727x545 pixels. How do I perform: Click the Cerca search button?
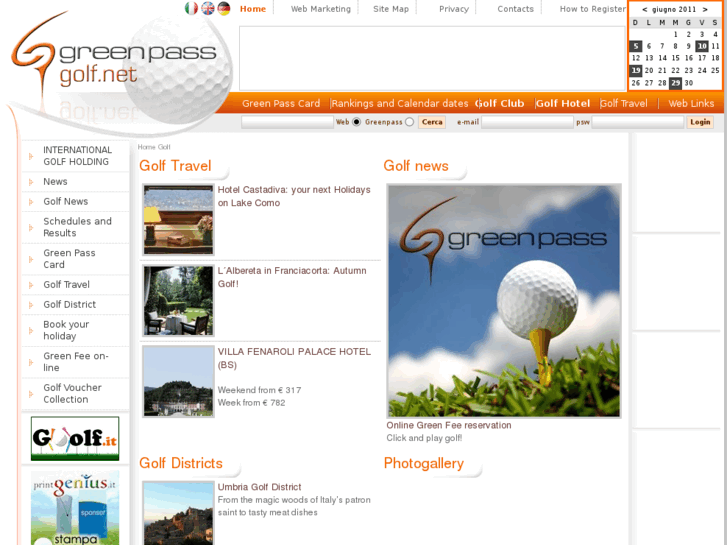(432, 122)
